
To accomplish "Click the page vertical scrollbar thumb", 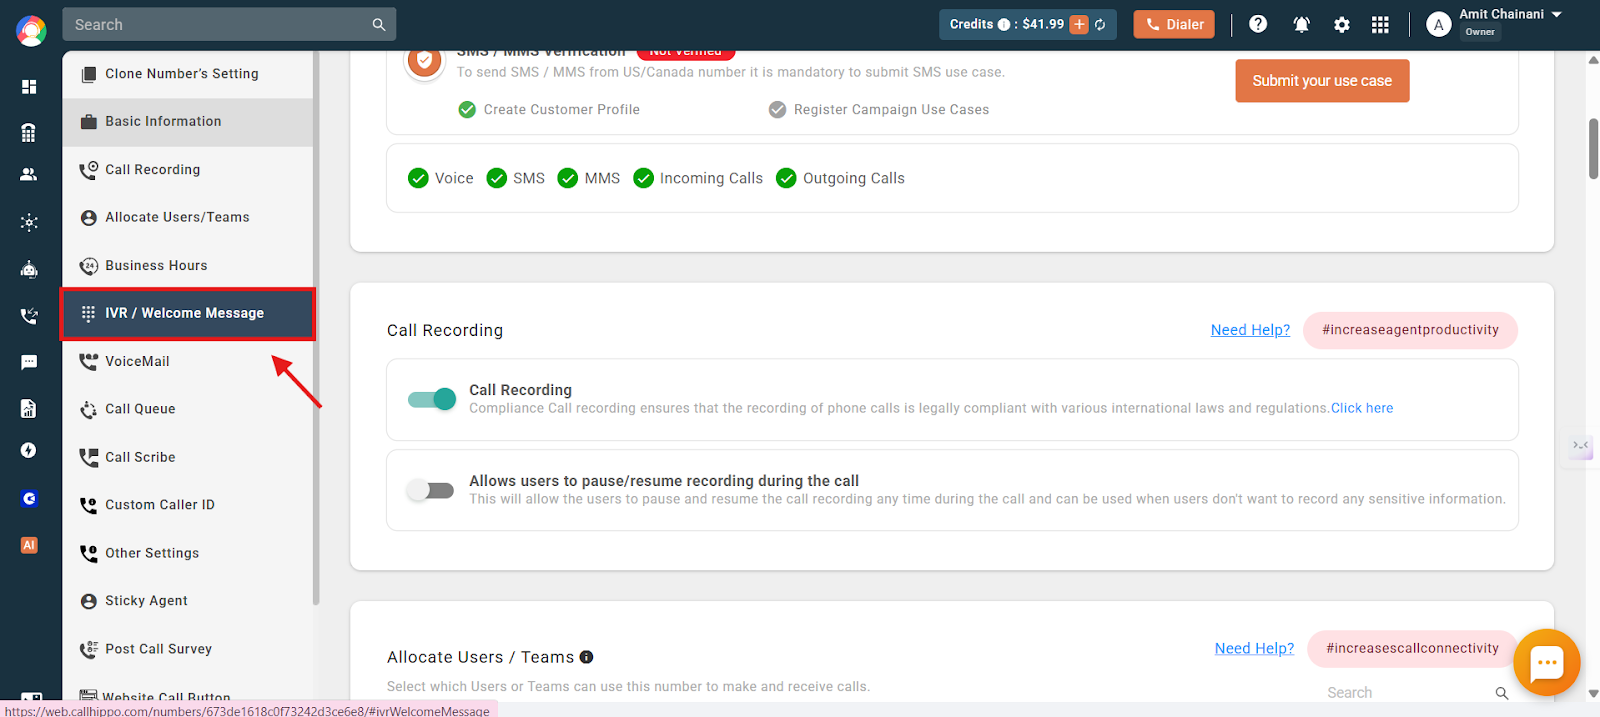I will [x=1593, y=149].
